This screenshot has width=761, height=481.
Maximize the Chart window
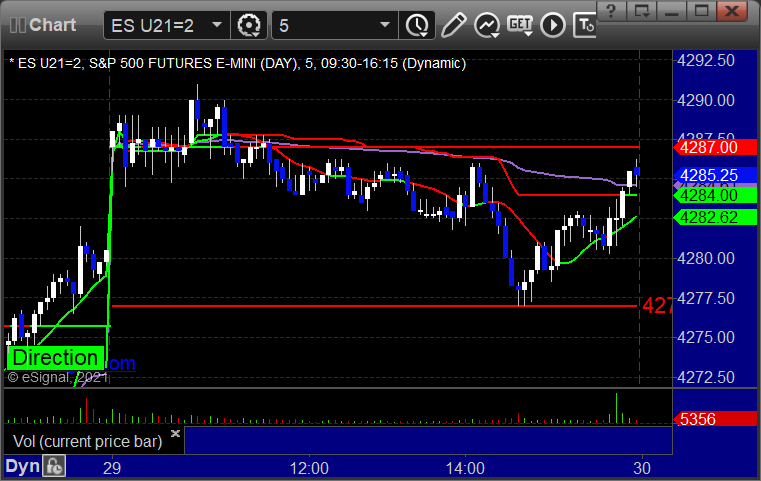point(701,11)
